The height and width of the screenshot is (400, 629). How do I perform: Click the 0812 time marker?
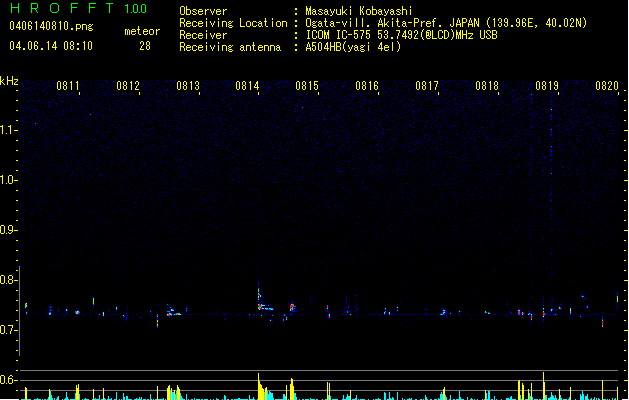pyautogui.click(x=128, y=86)
